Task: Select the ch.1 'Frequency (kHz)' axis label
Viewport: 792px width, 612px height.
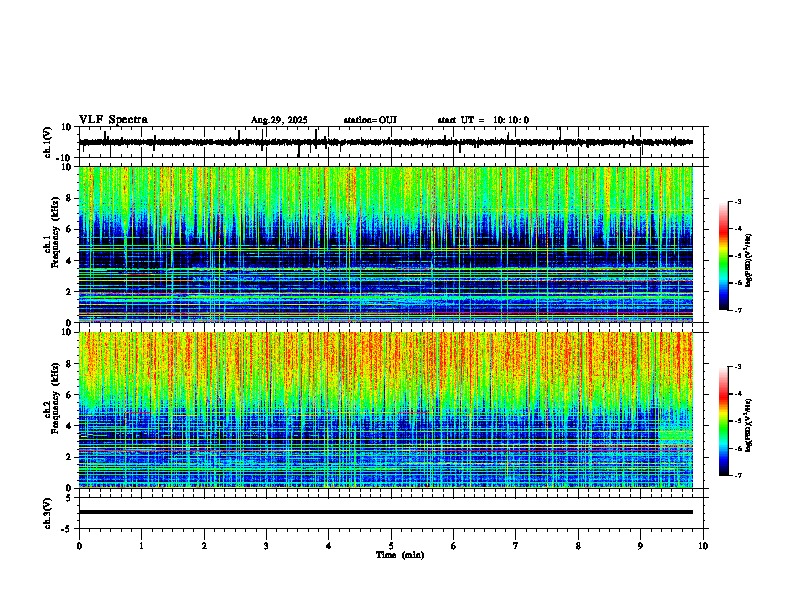Action: click(x=56, y=233)
